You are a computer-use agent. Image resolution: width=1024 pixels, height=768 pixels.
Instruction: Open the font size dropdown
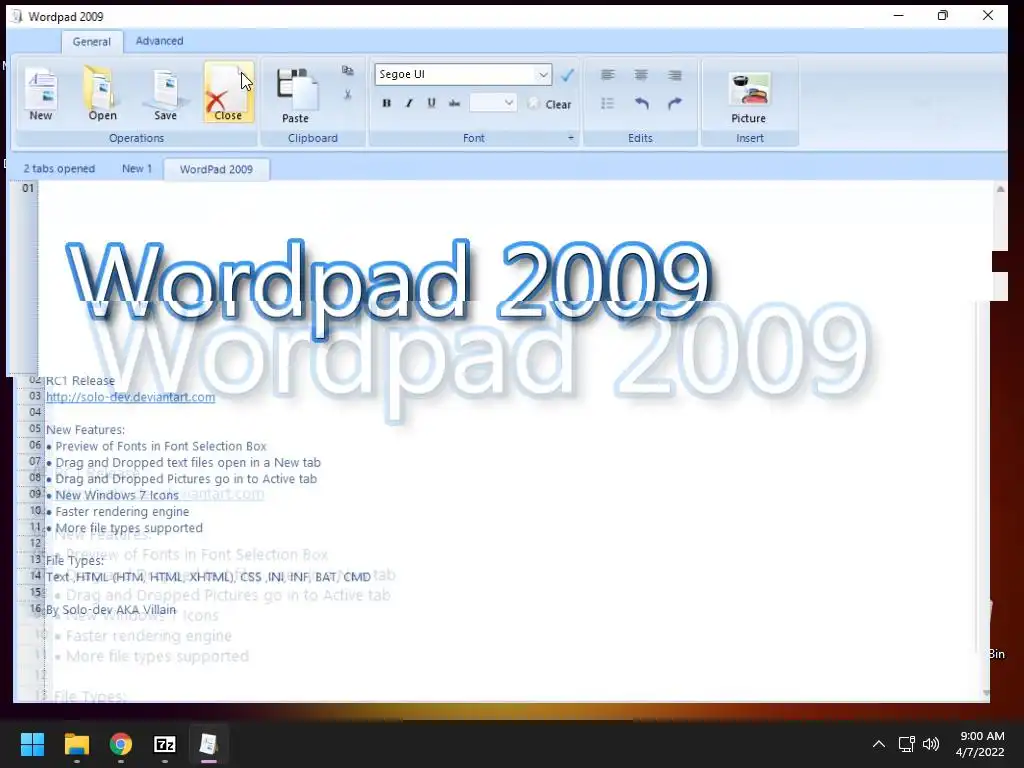tap(508, 103)
